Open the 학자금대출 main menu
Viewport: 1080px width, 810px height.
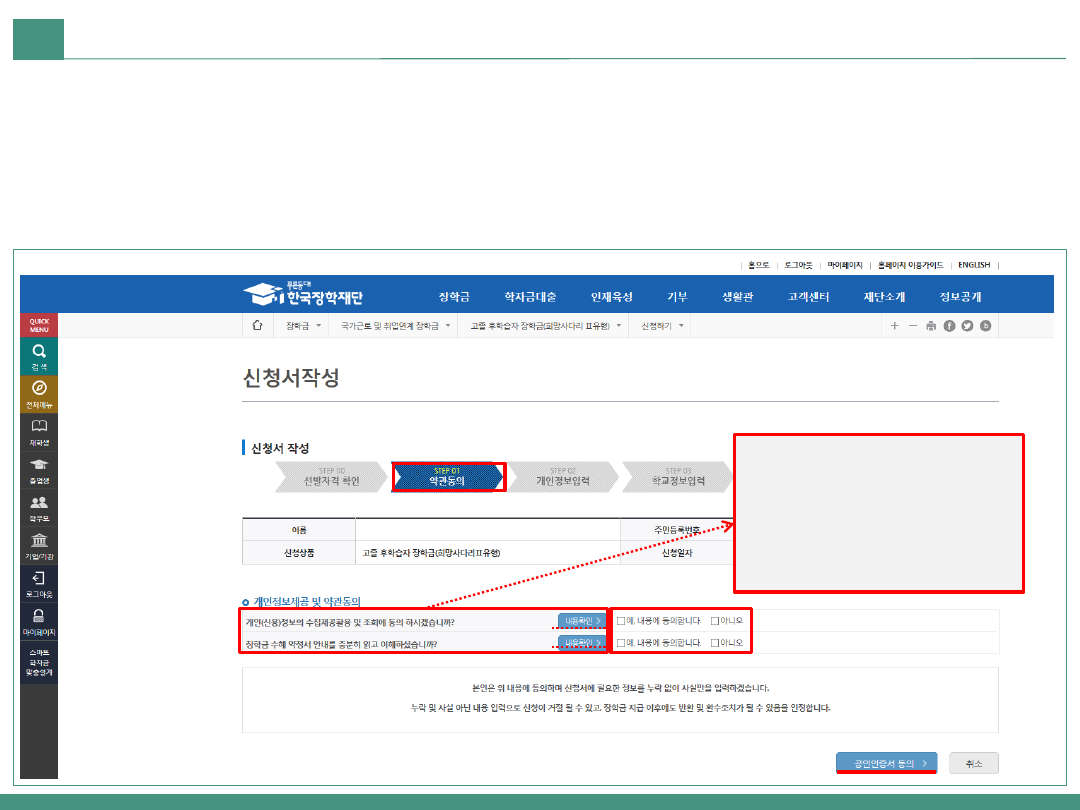pos(530,297)
